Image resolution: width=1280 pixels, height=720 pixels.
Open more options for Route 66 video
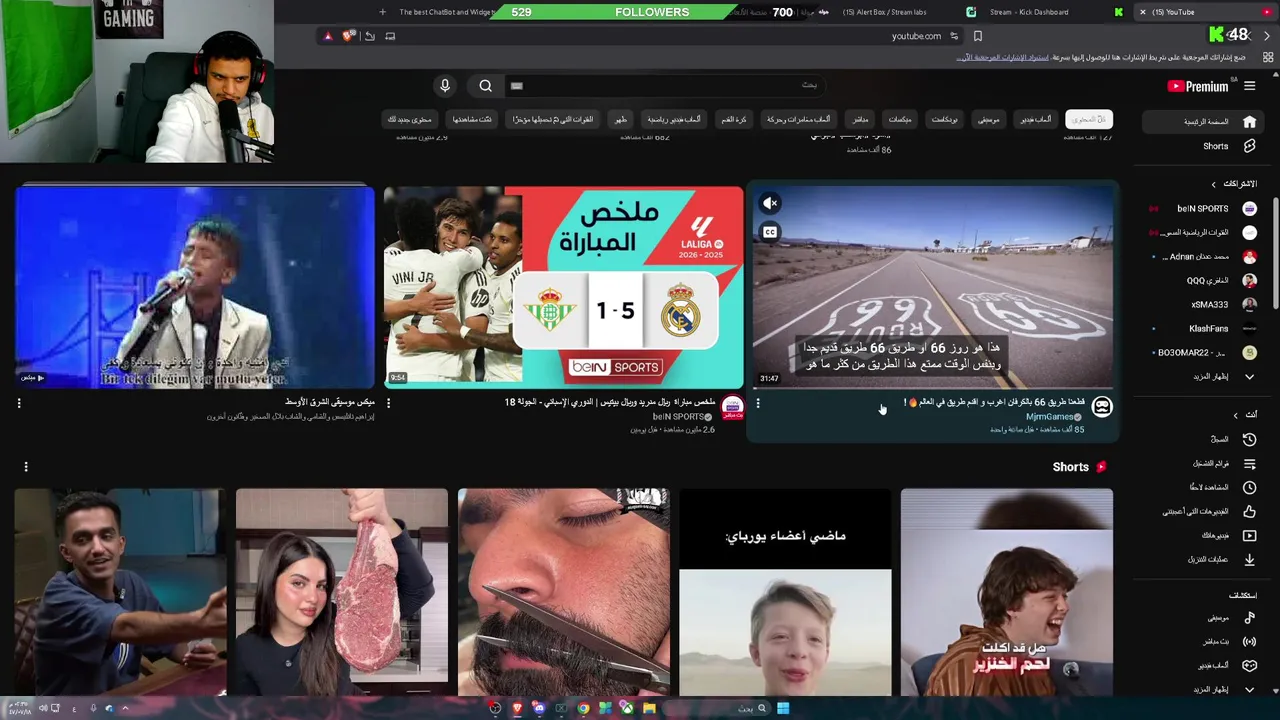click(x=758, y=403)
